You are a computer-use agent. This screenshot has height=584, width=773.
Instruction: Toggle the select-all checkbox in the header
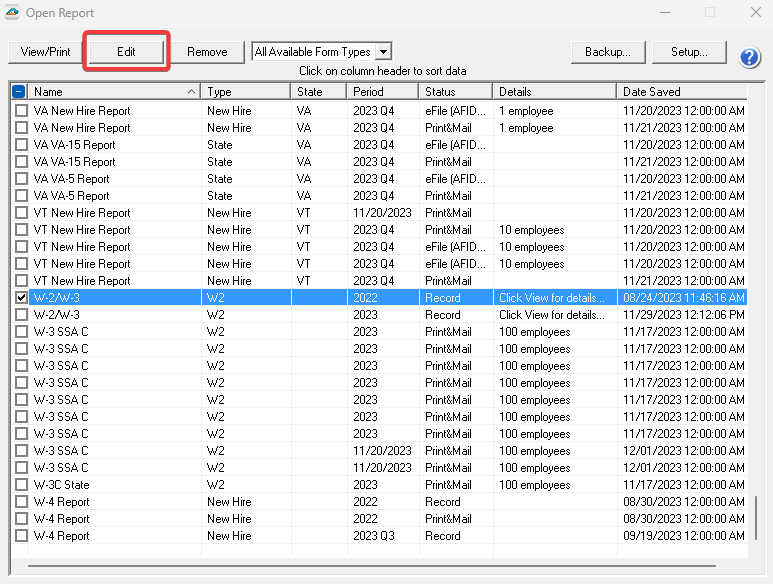coord(19,92)
